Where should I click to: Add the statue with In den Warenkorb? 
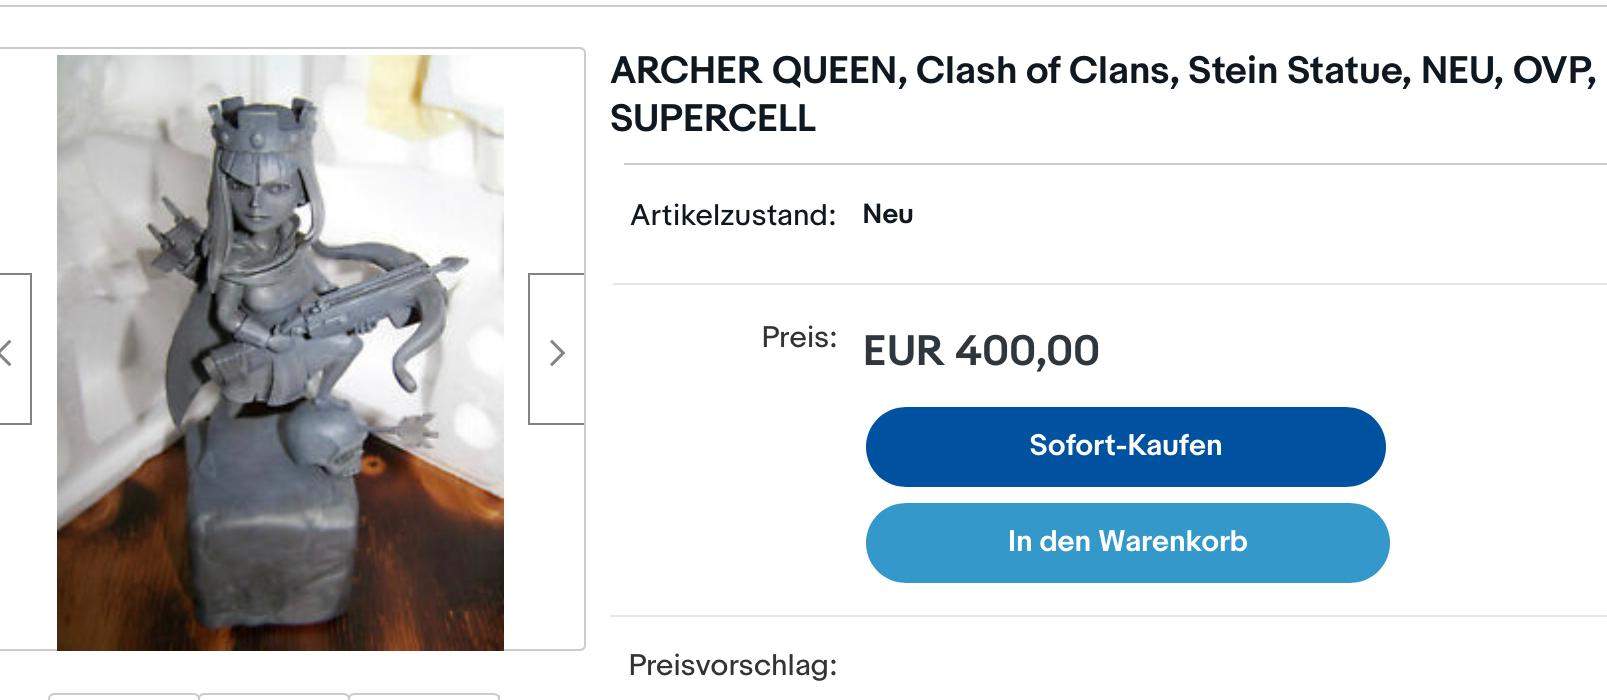pos(1126,541)
